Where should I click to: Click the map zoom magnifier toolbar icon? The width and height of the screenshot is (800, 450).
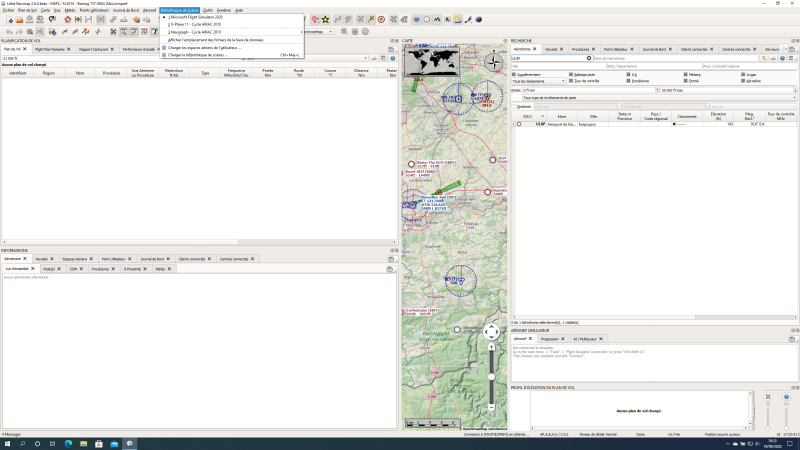[x=344, y=32]
